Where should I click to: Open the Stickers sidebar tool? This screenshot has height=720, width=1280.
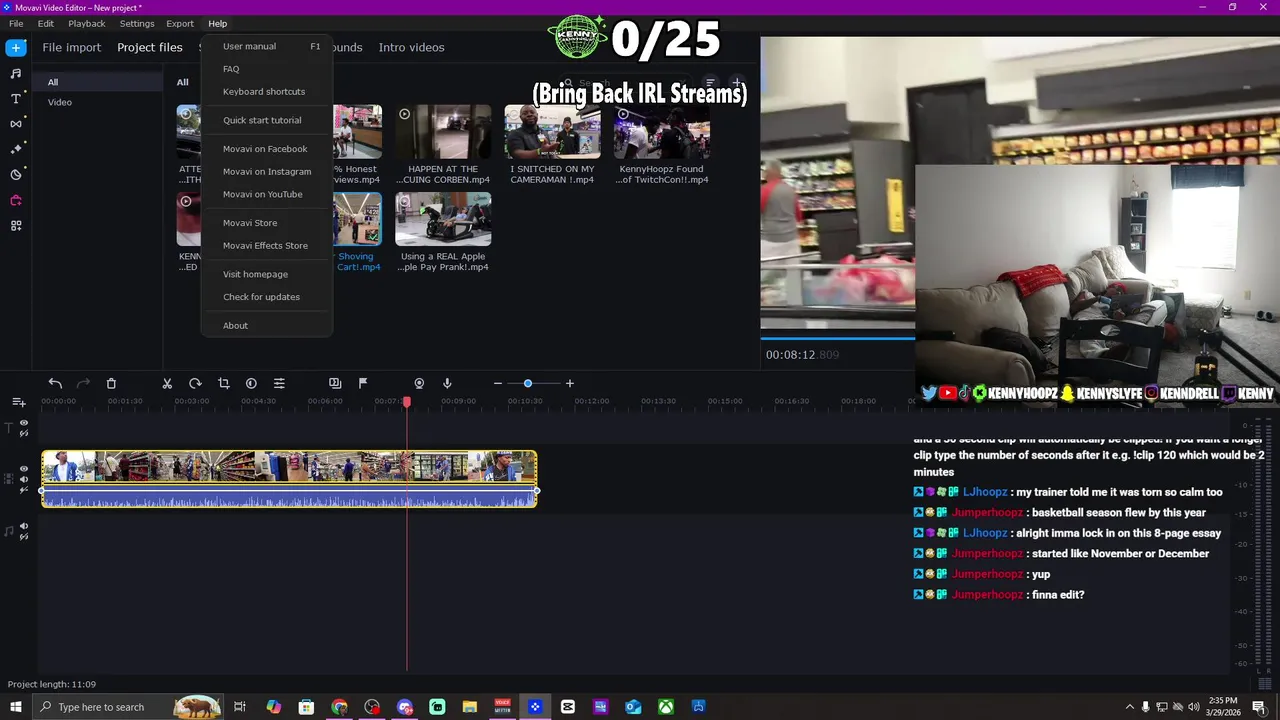[16, 174]
